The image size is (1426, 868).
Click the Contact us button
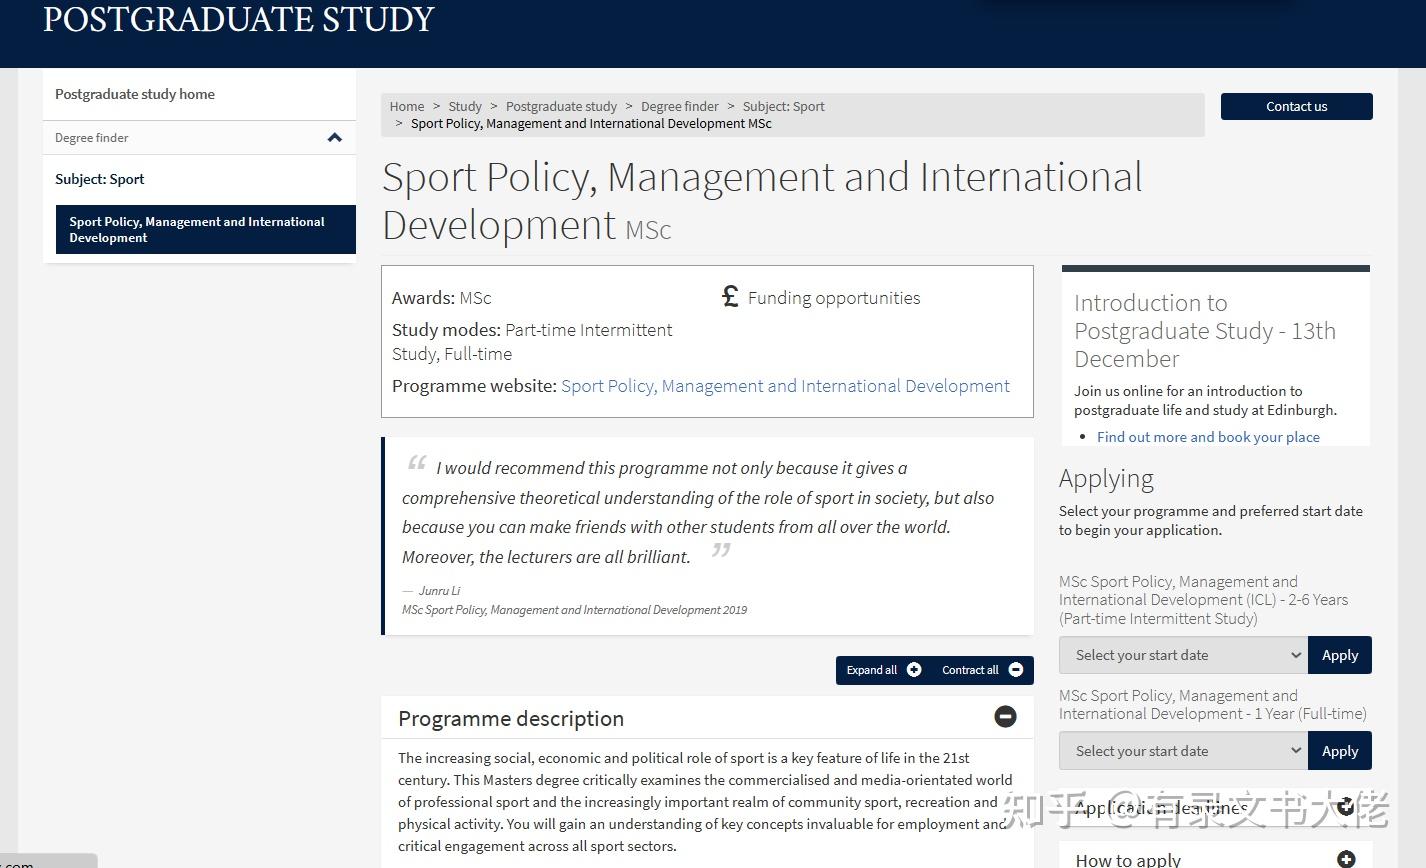1297,106
